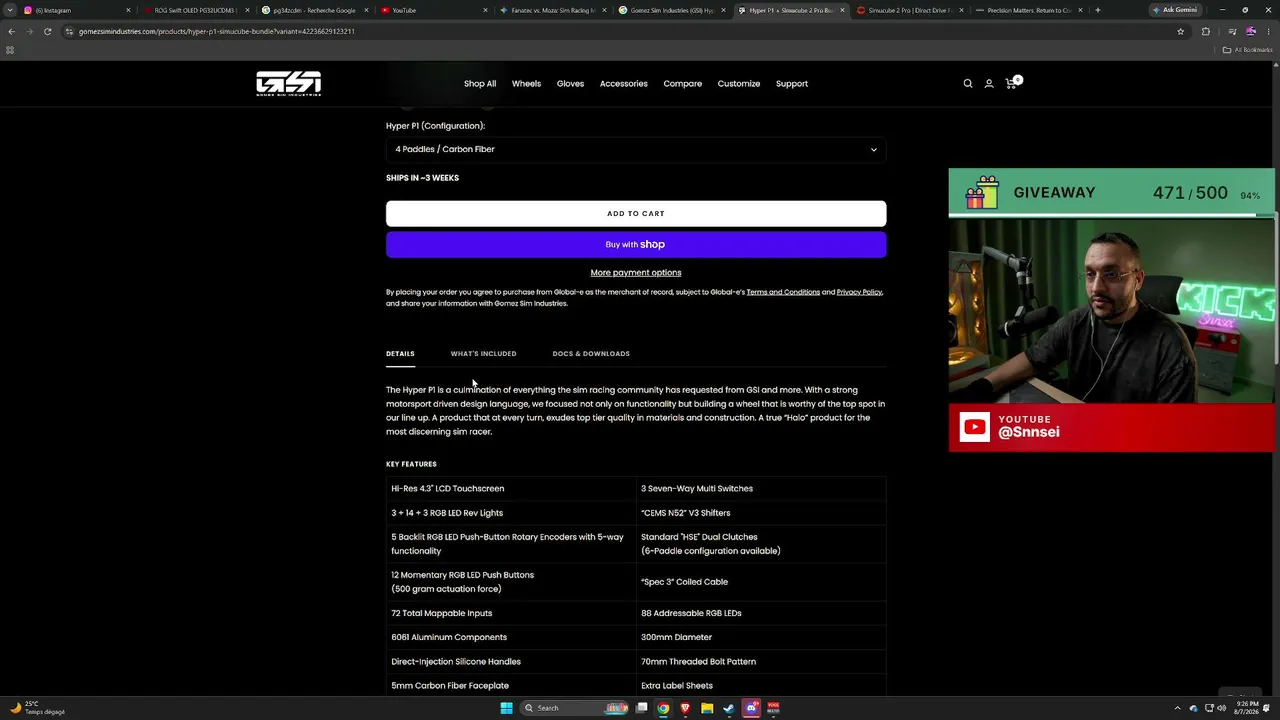Screen dimensions: 1280x720
Task: Open the Support menu item
Action: click(792, 84)
